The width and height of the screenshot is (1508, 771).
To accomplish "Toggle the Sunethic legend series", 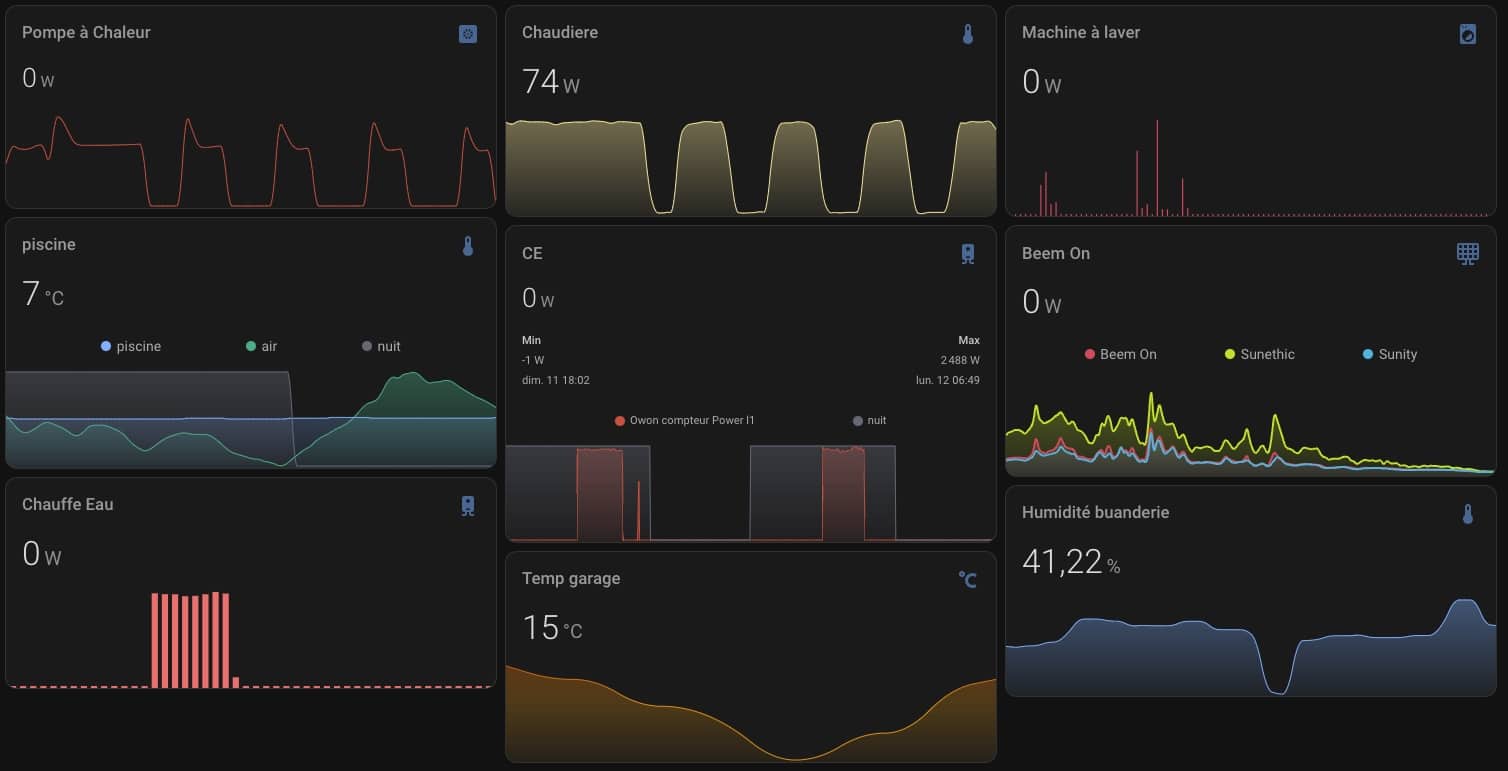I will [1260, 354].
